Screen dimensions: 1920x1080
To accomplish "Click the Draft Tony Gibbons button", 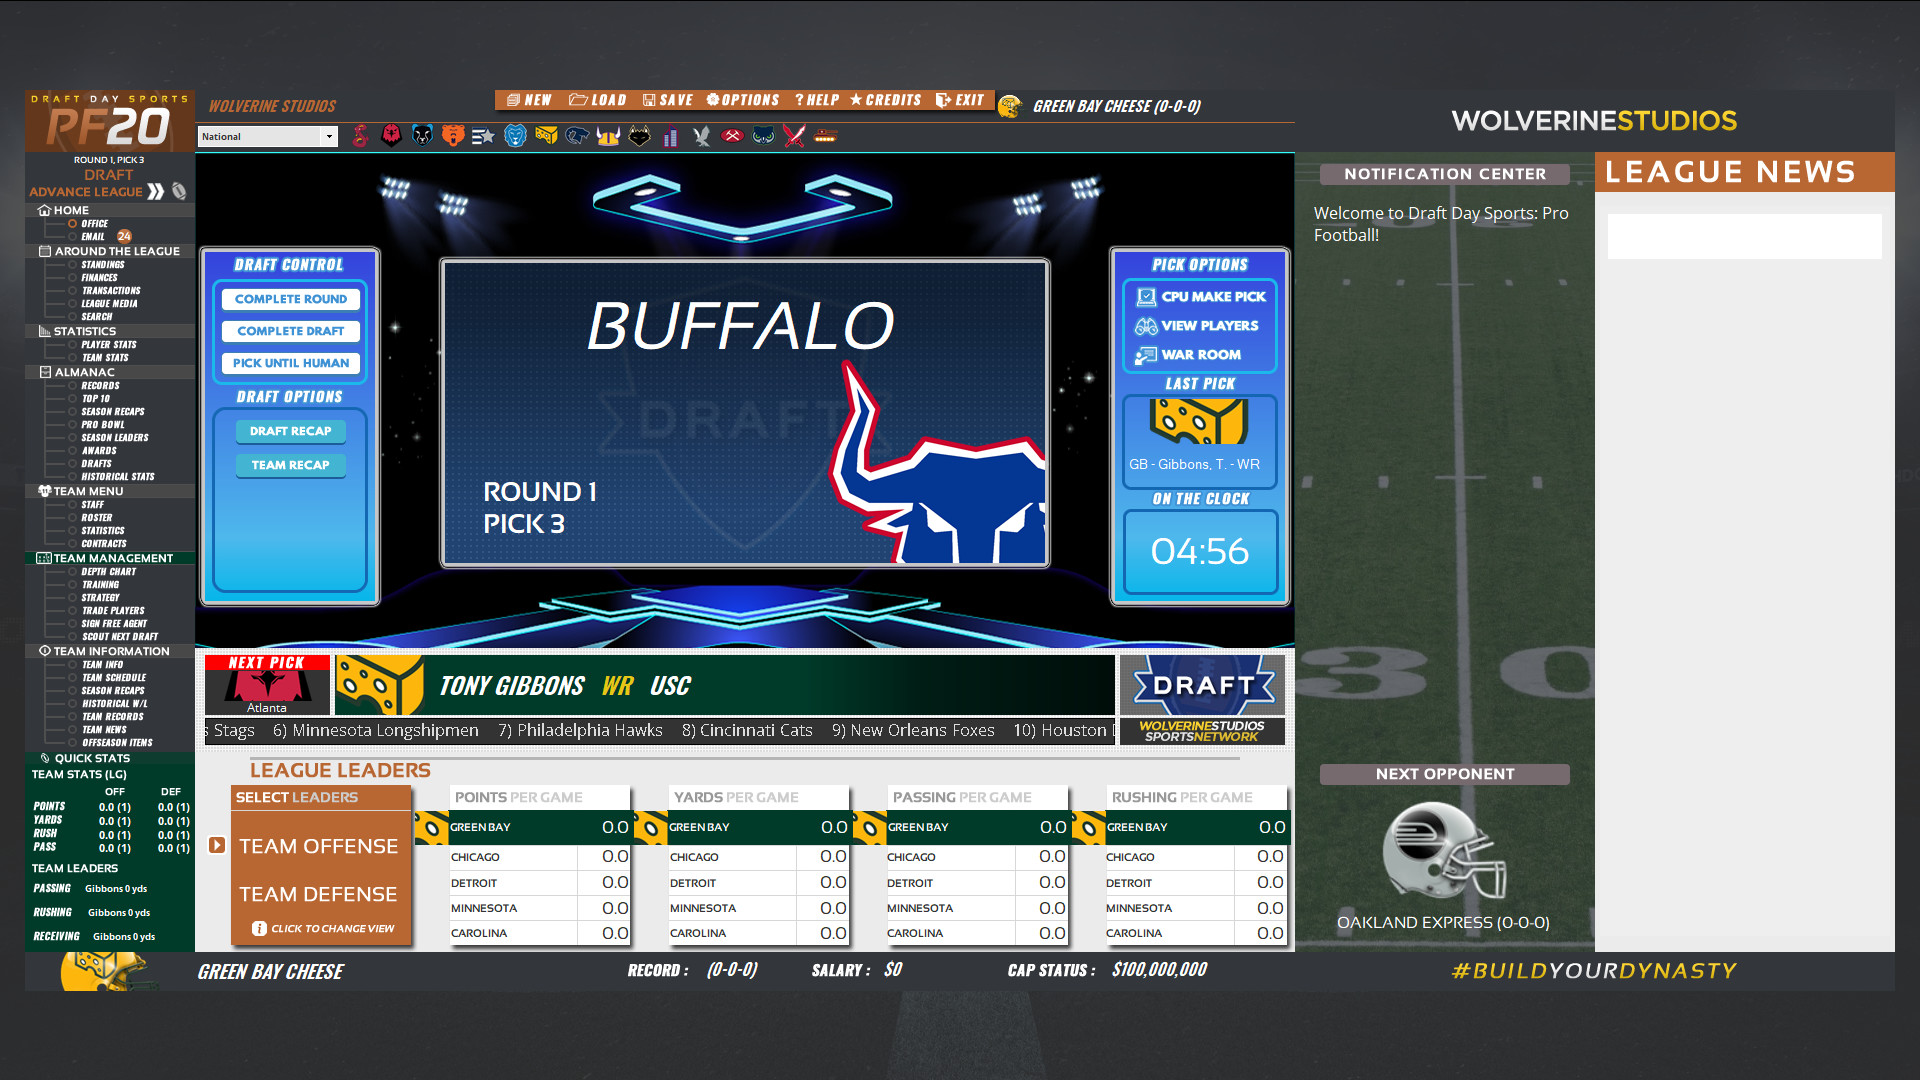I will coord(1197,684).
